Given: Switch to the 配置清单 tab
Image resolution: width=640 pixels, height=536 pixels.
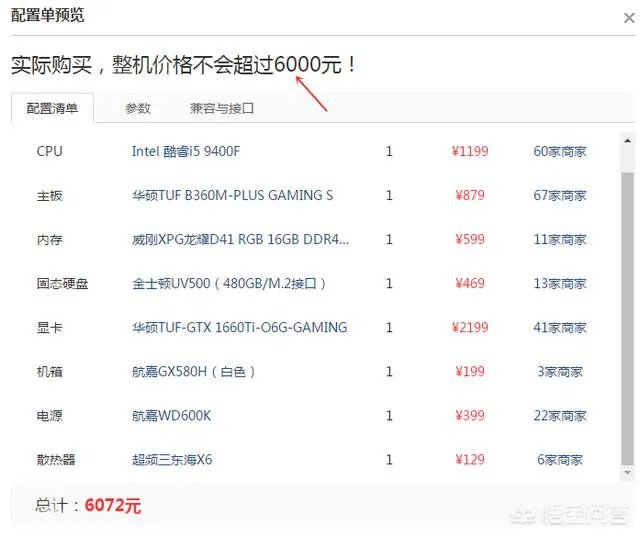Looking at the screenshot, I should 52,108.
